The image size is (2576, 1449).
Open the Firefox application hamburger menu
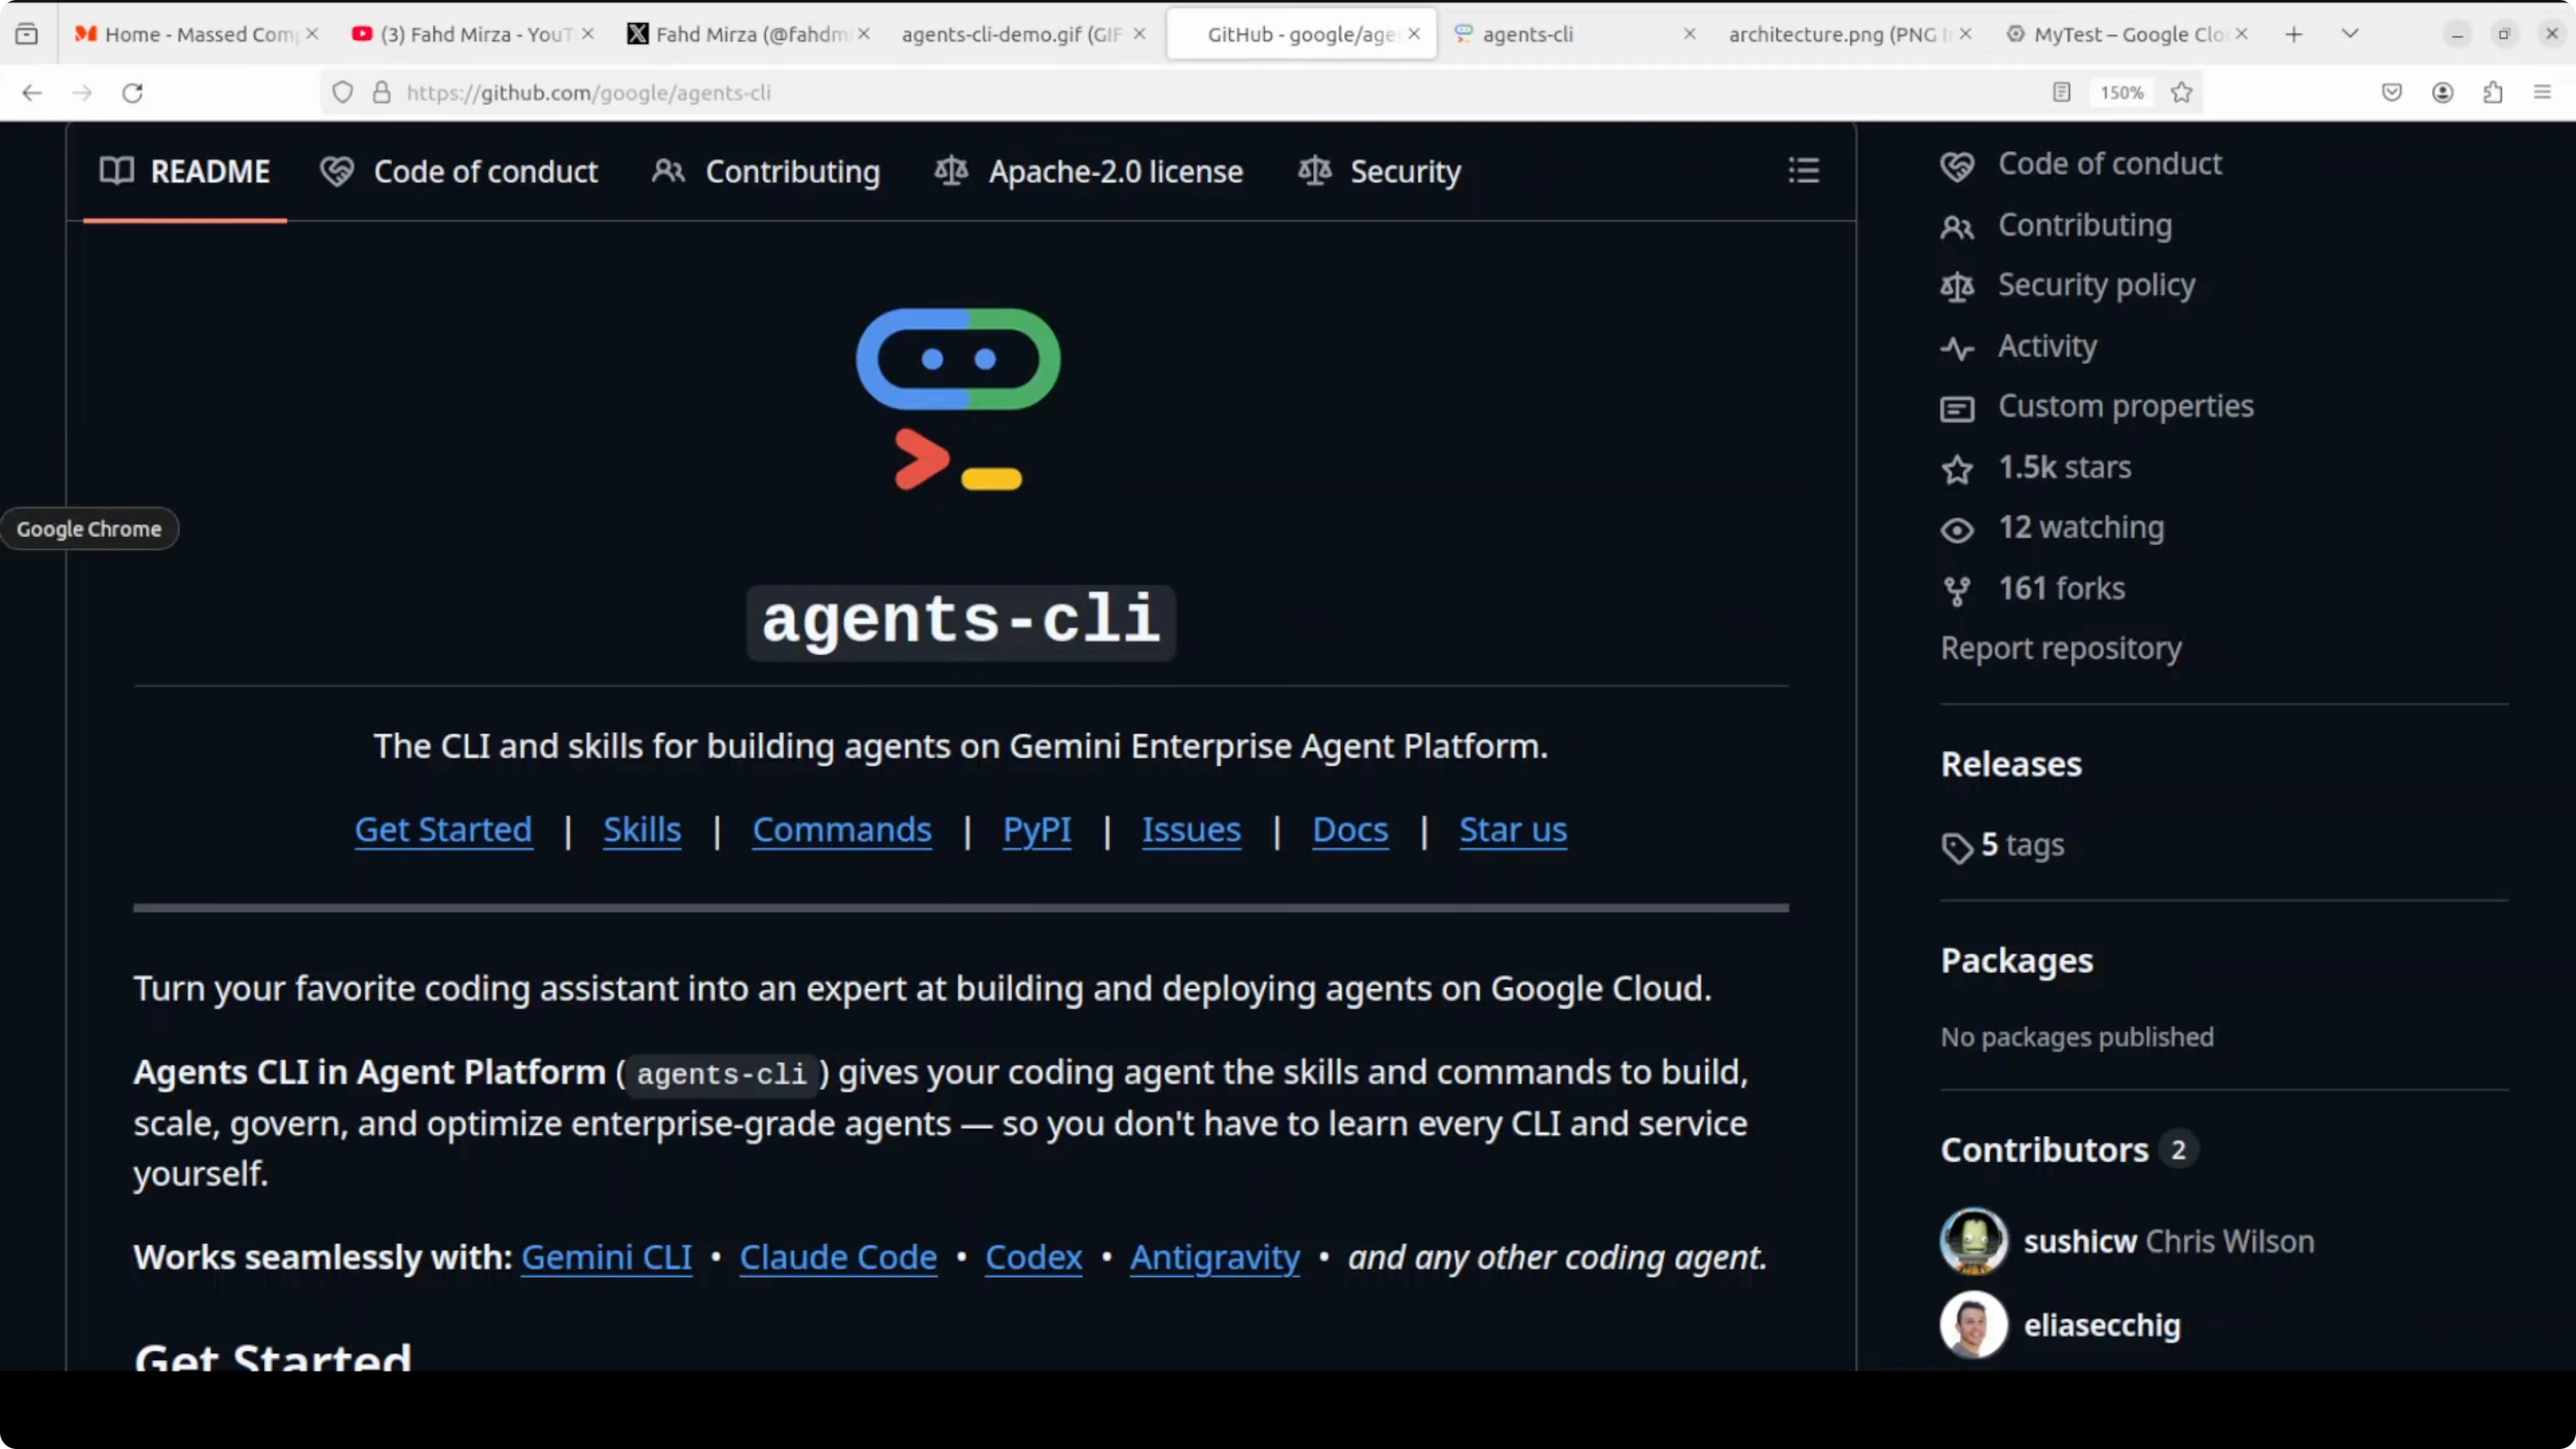click(x=2542, y=93)
